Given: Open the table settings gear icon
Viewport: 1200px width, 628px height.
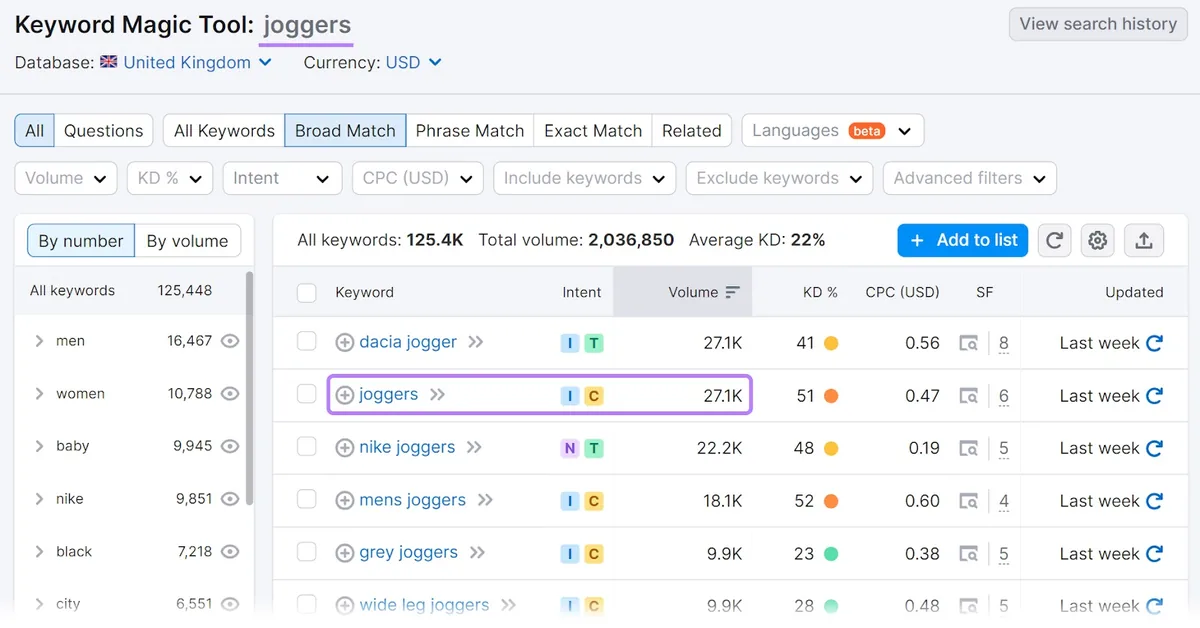Looking at the screenshot, I should (x=1098, y=240).
